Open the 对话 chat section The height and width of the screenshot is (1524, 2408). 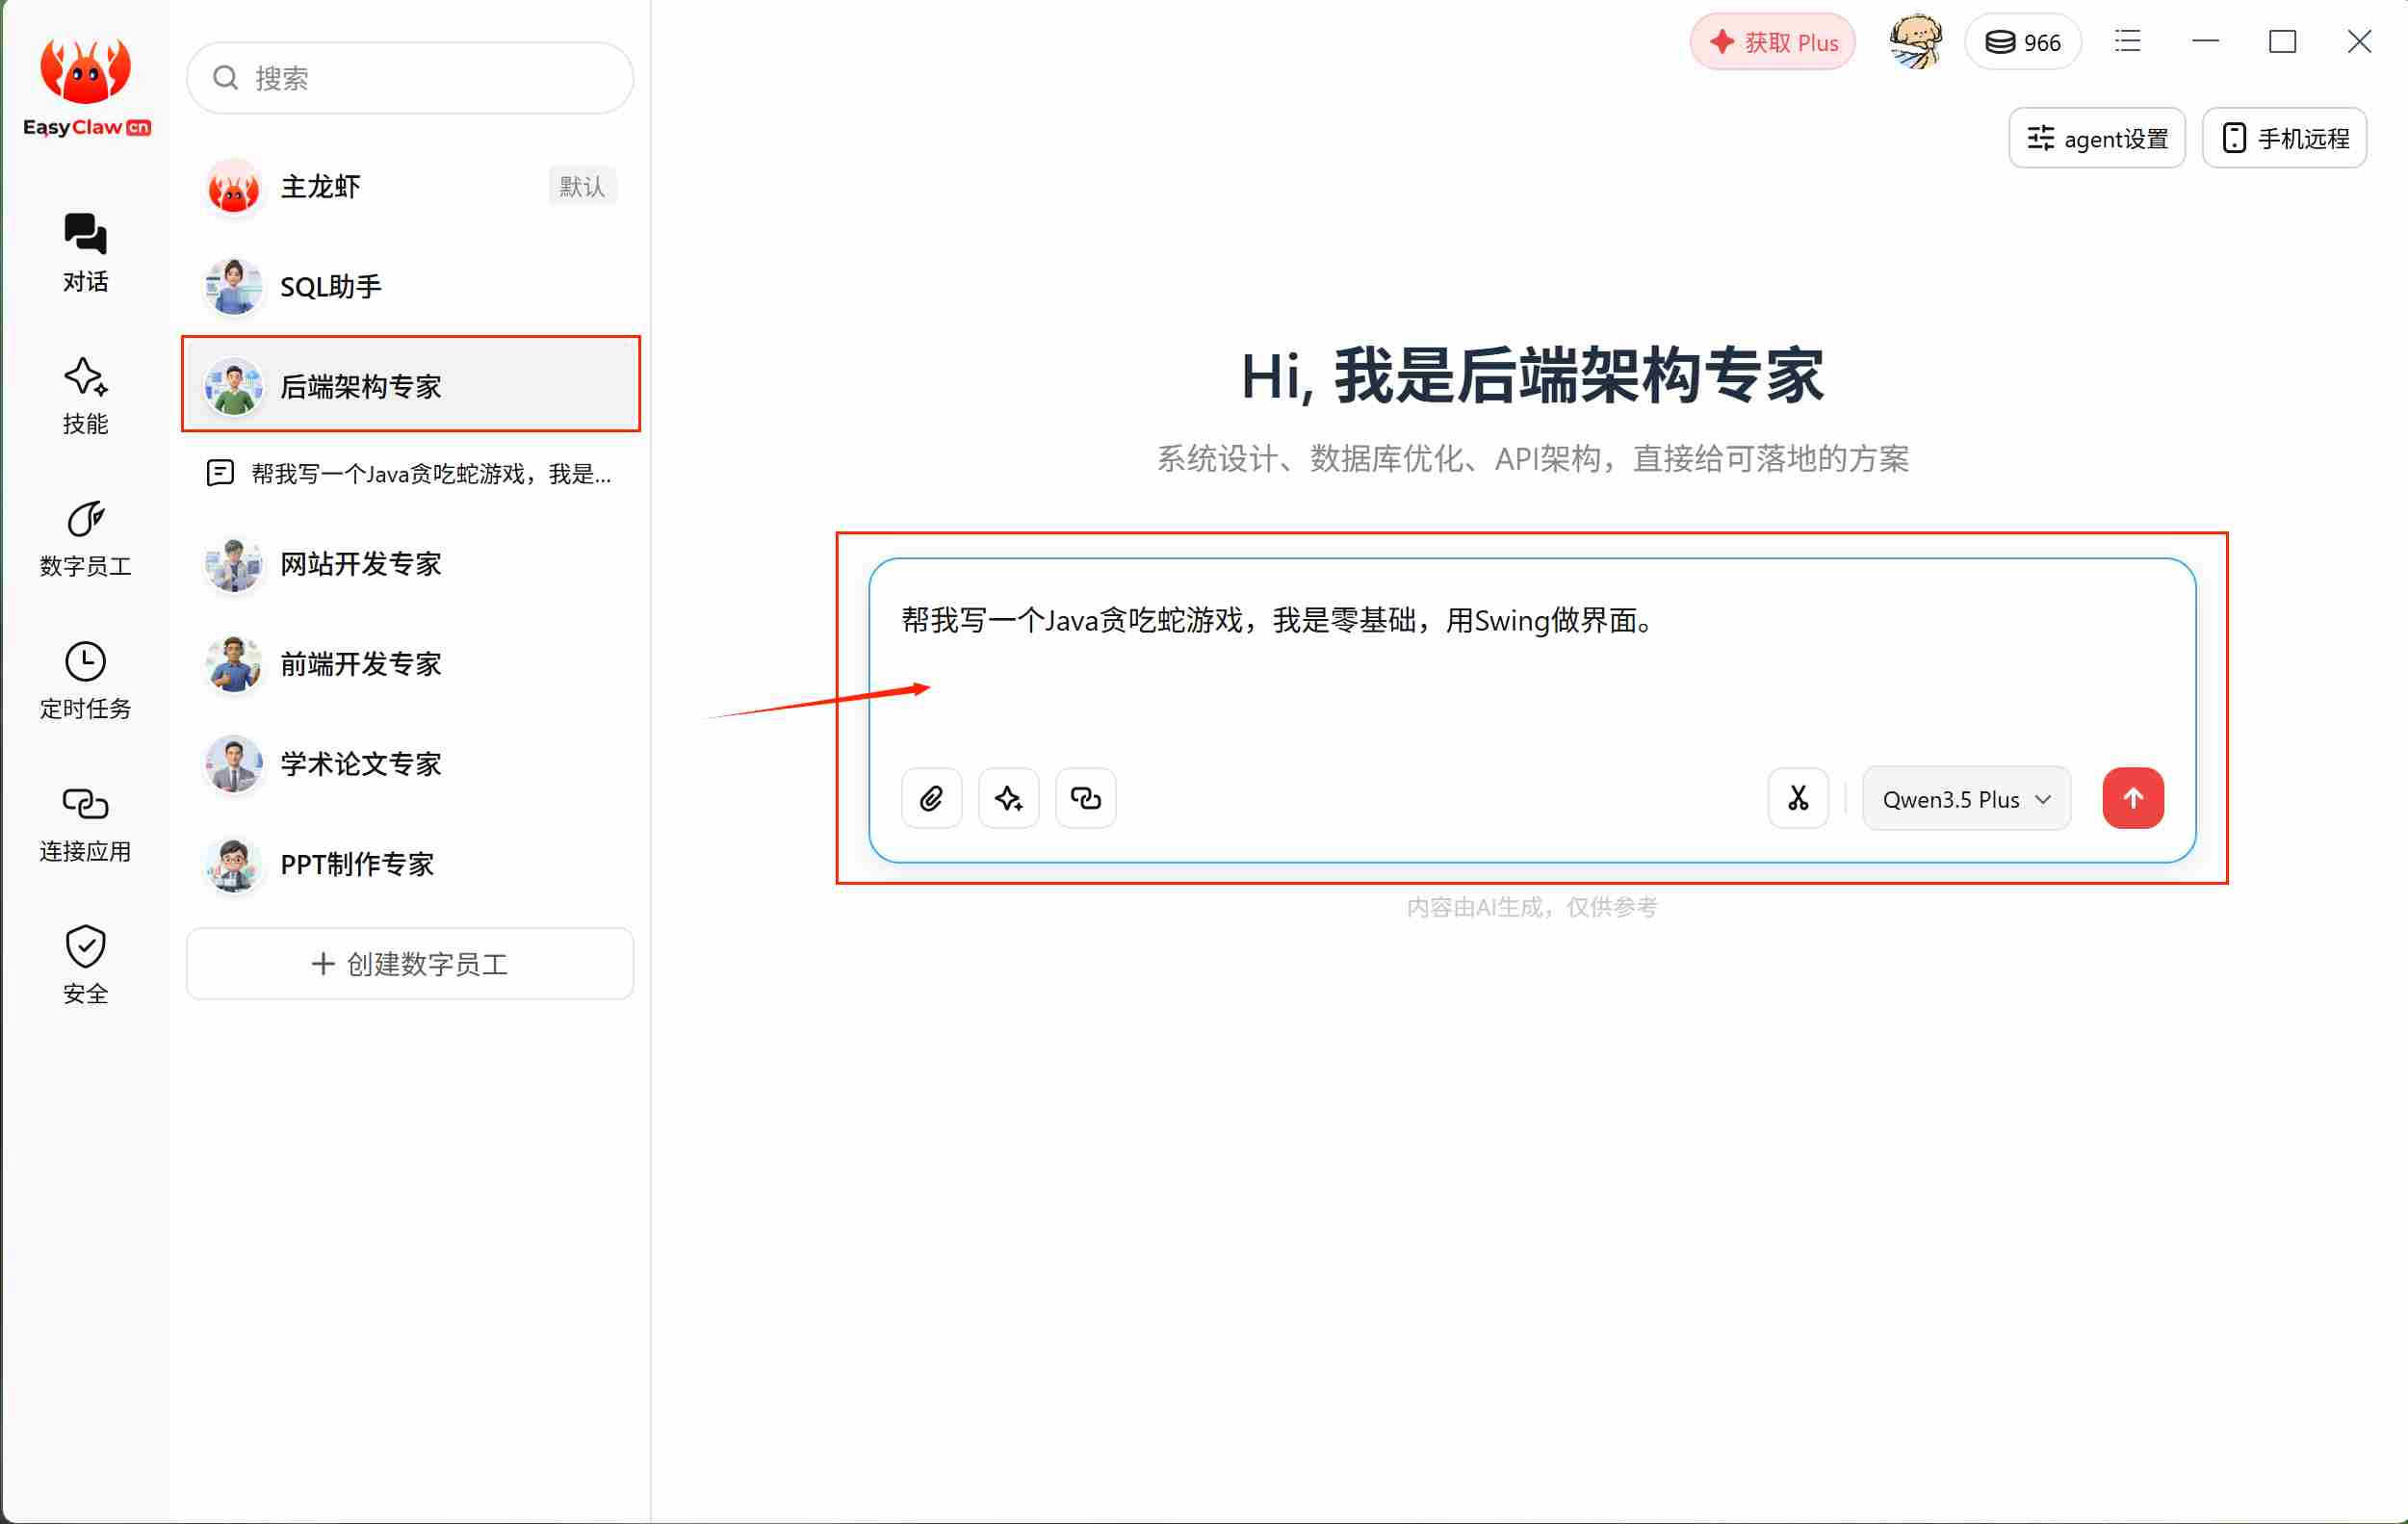[85, 252]
